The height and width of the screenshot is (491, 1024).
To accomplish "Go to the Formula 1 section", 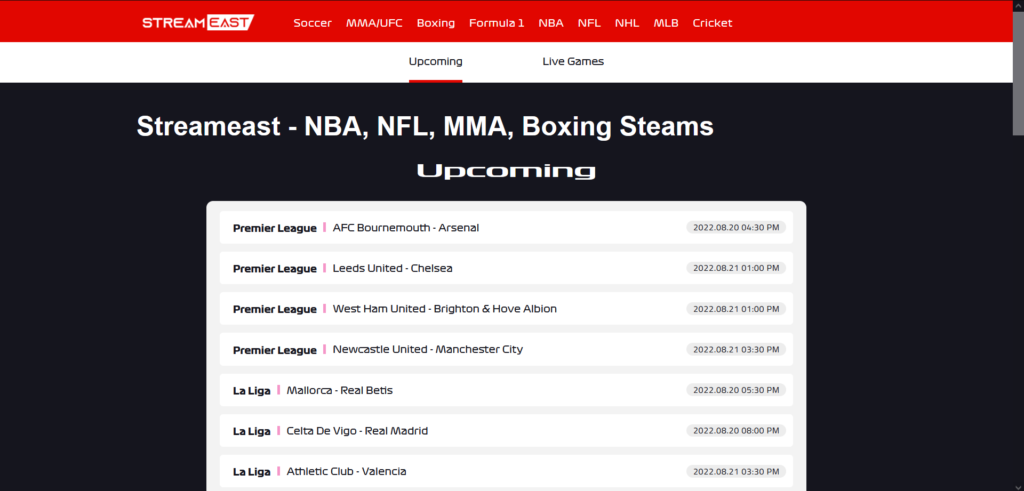I will coord(496,23).
